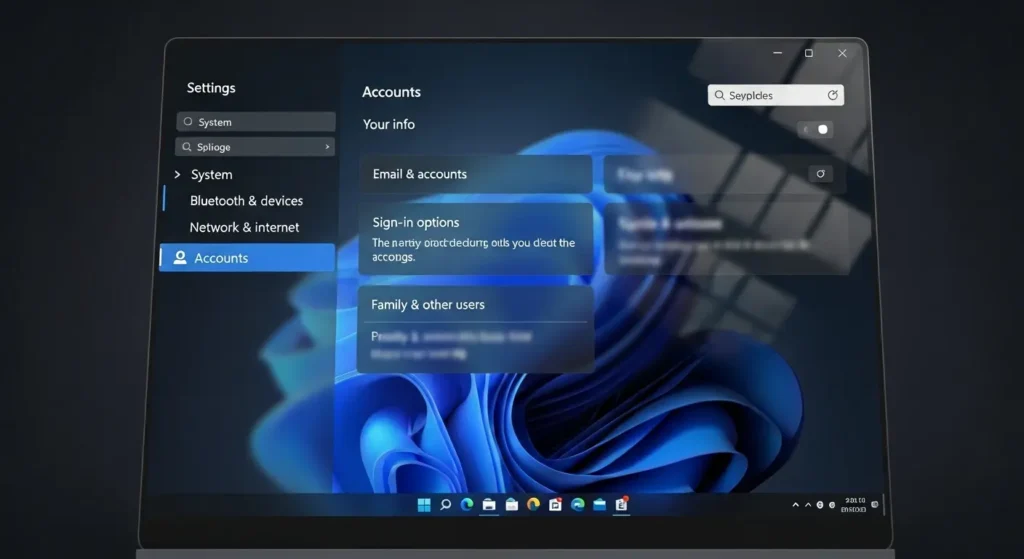Open the blue folder-shaped taskbar icon
The image size is (1024, 559).
[x=600, y=504]
